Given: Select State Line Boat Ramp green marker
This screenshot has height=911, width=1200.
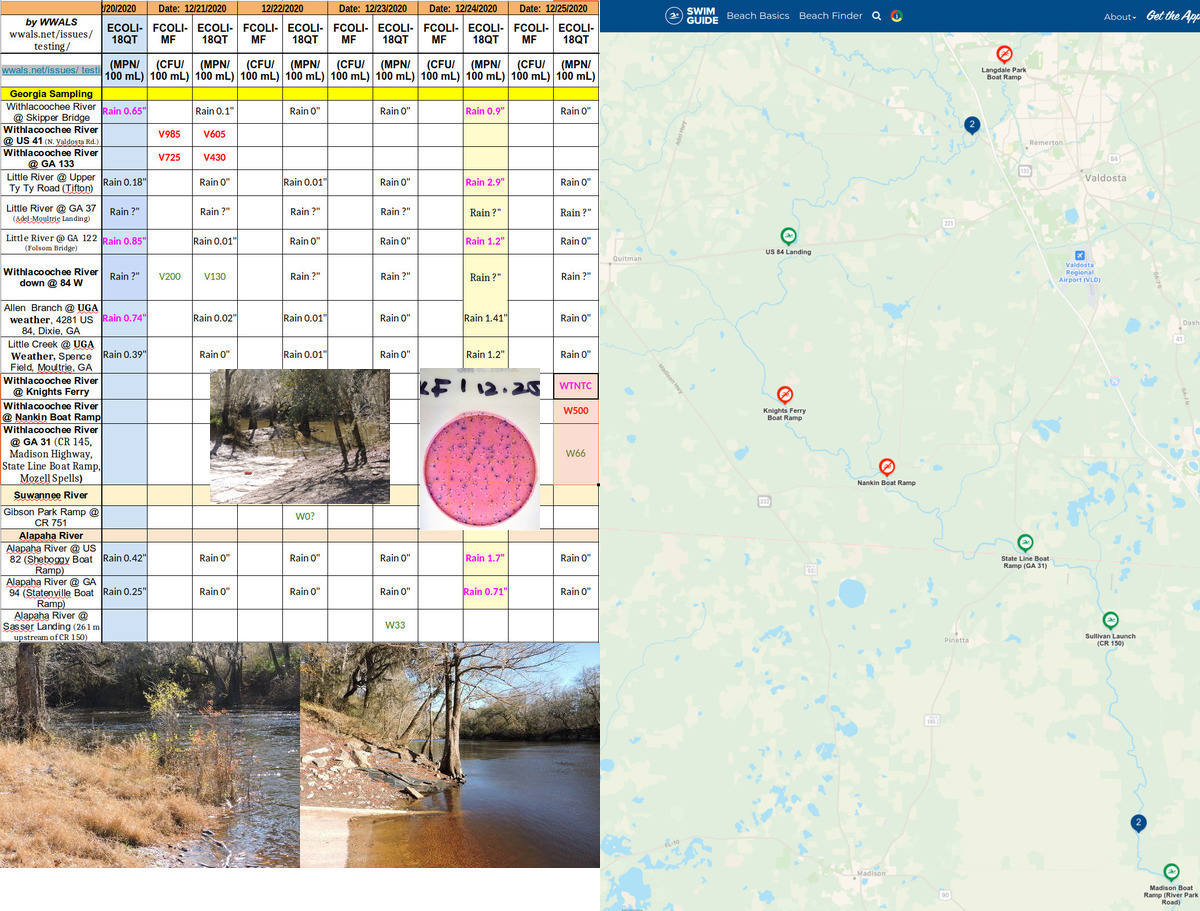Looking at the screenshot, I should [1025, 542].
